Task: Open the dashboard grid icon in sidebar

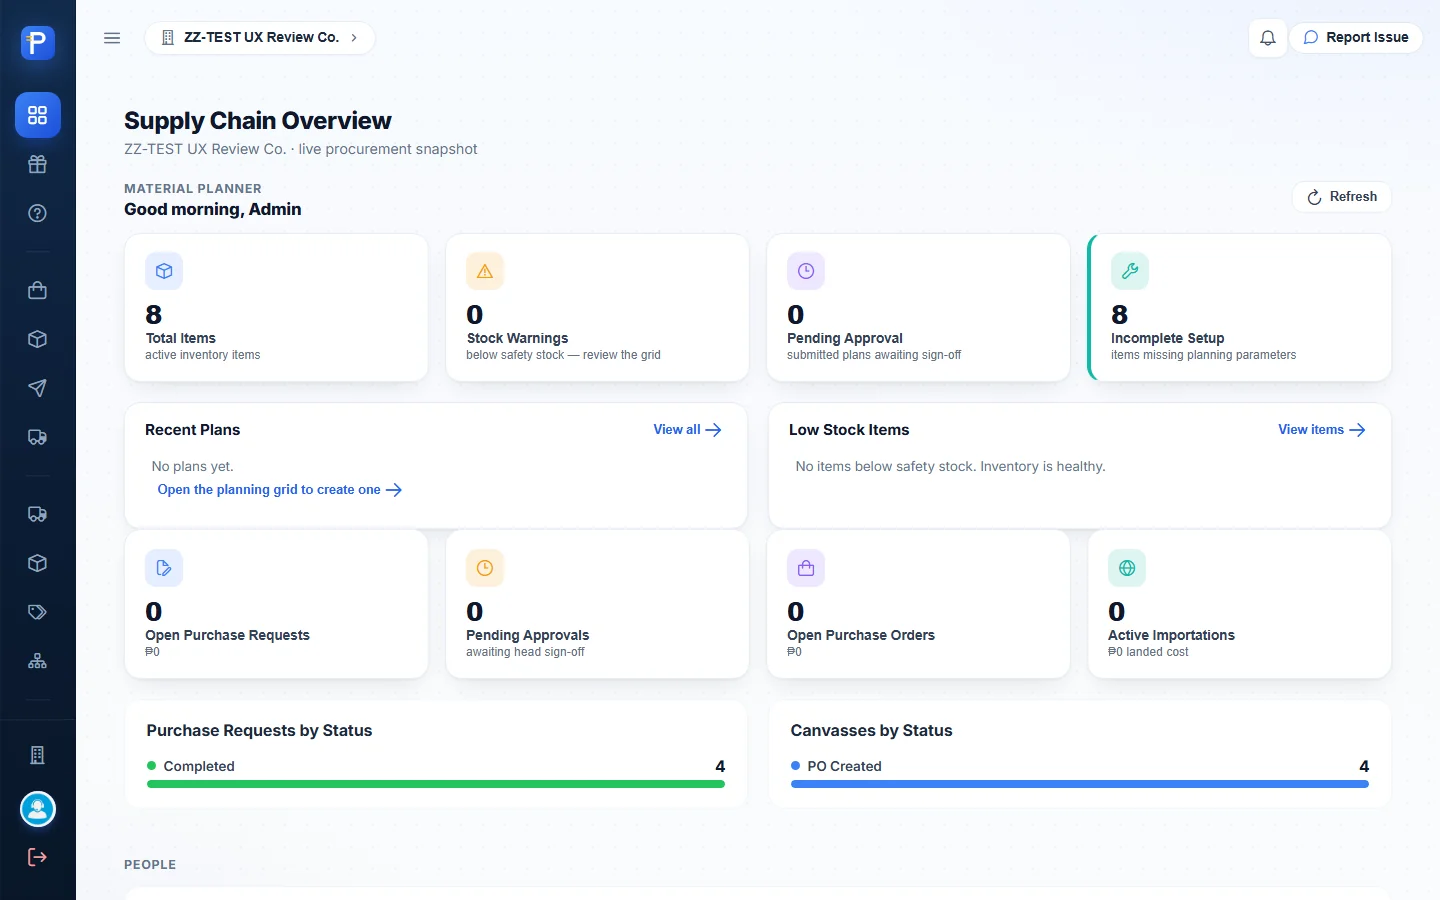Action: click(x=38, y=115)
